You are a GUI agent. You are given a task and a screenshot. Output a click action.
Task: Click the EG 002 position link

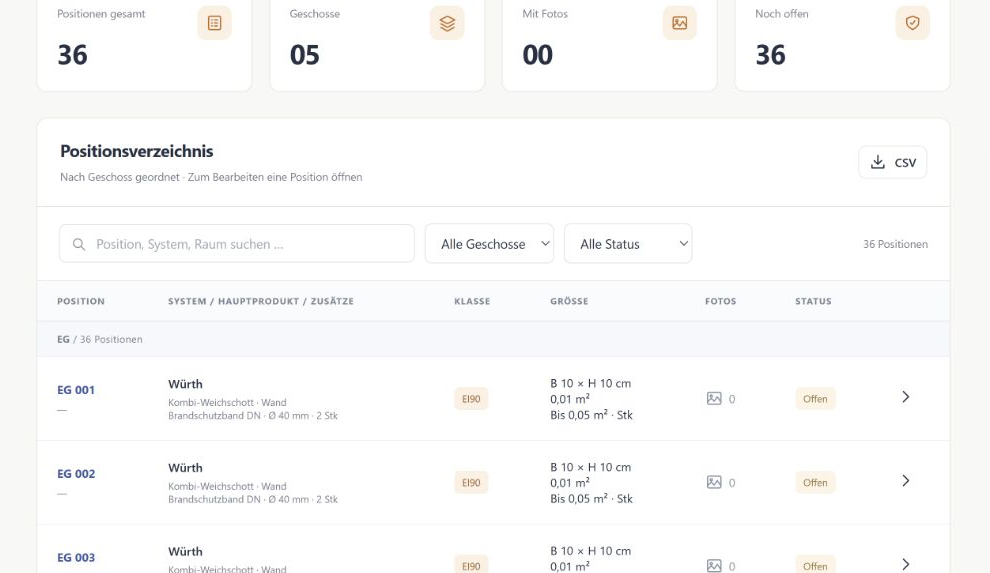(76, 474)
